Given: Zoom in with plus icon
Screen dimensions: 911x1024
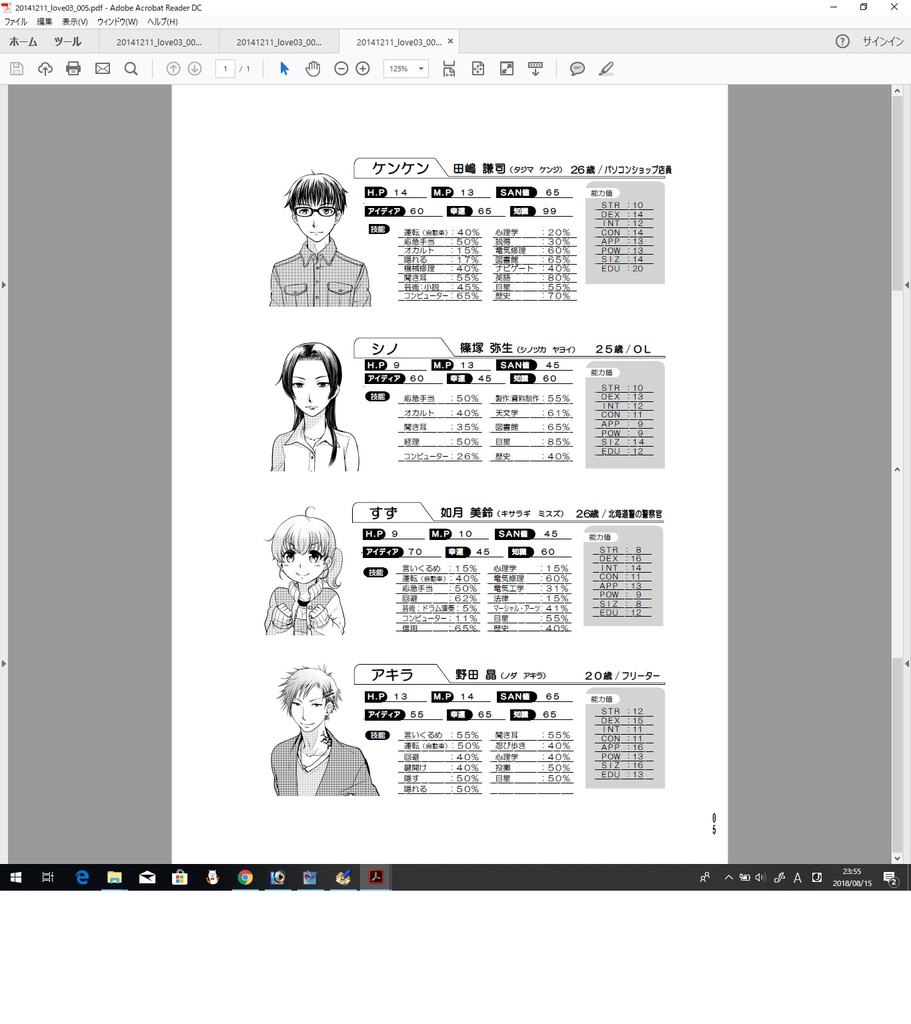Looking at the screenshot, I should coord(363,69).
